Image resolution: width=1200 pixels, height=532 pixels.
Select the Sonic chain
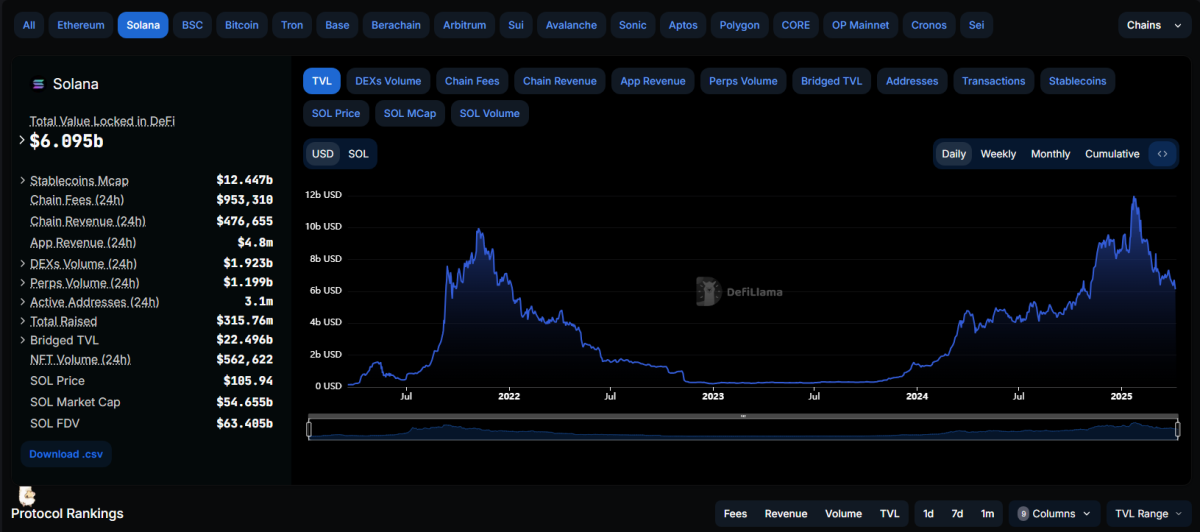click(x=633, y=25)
